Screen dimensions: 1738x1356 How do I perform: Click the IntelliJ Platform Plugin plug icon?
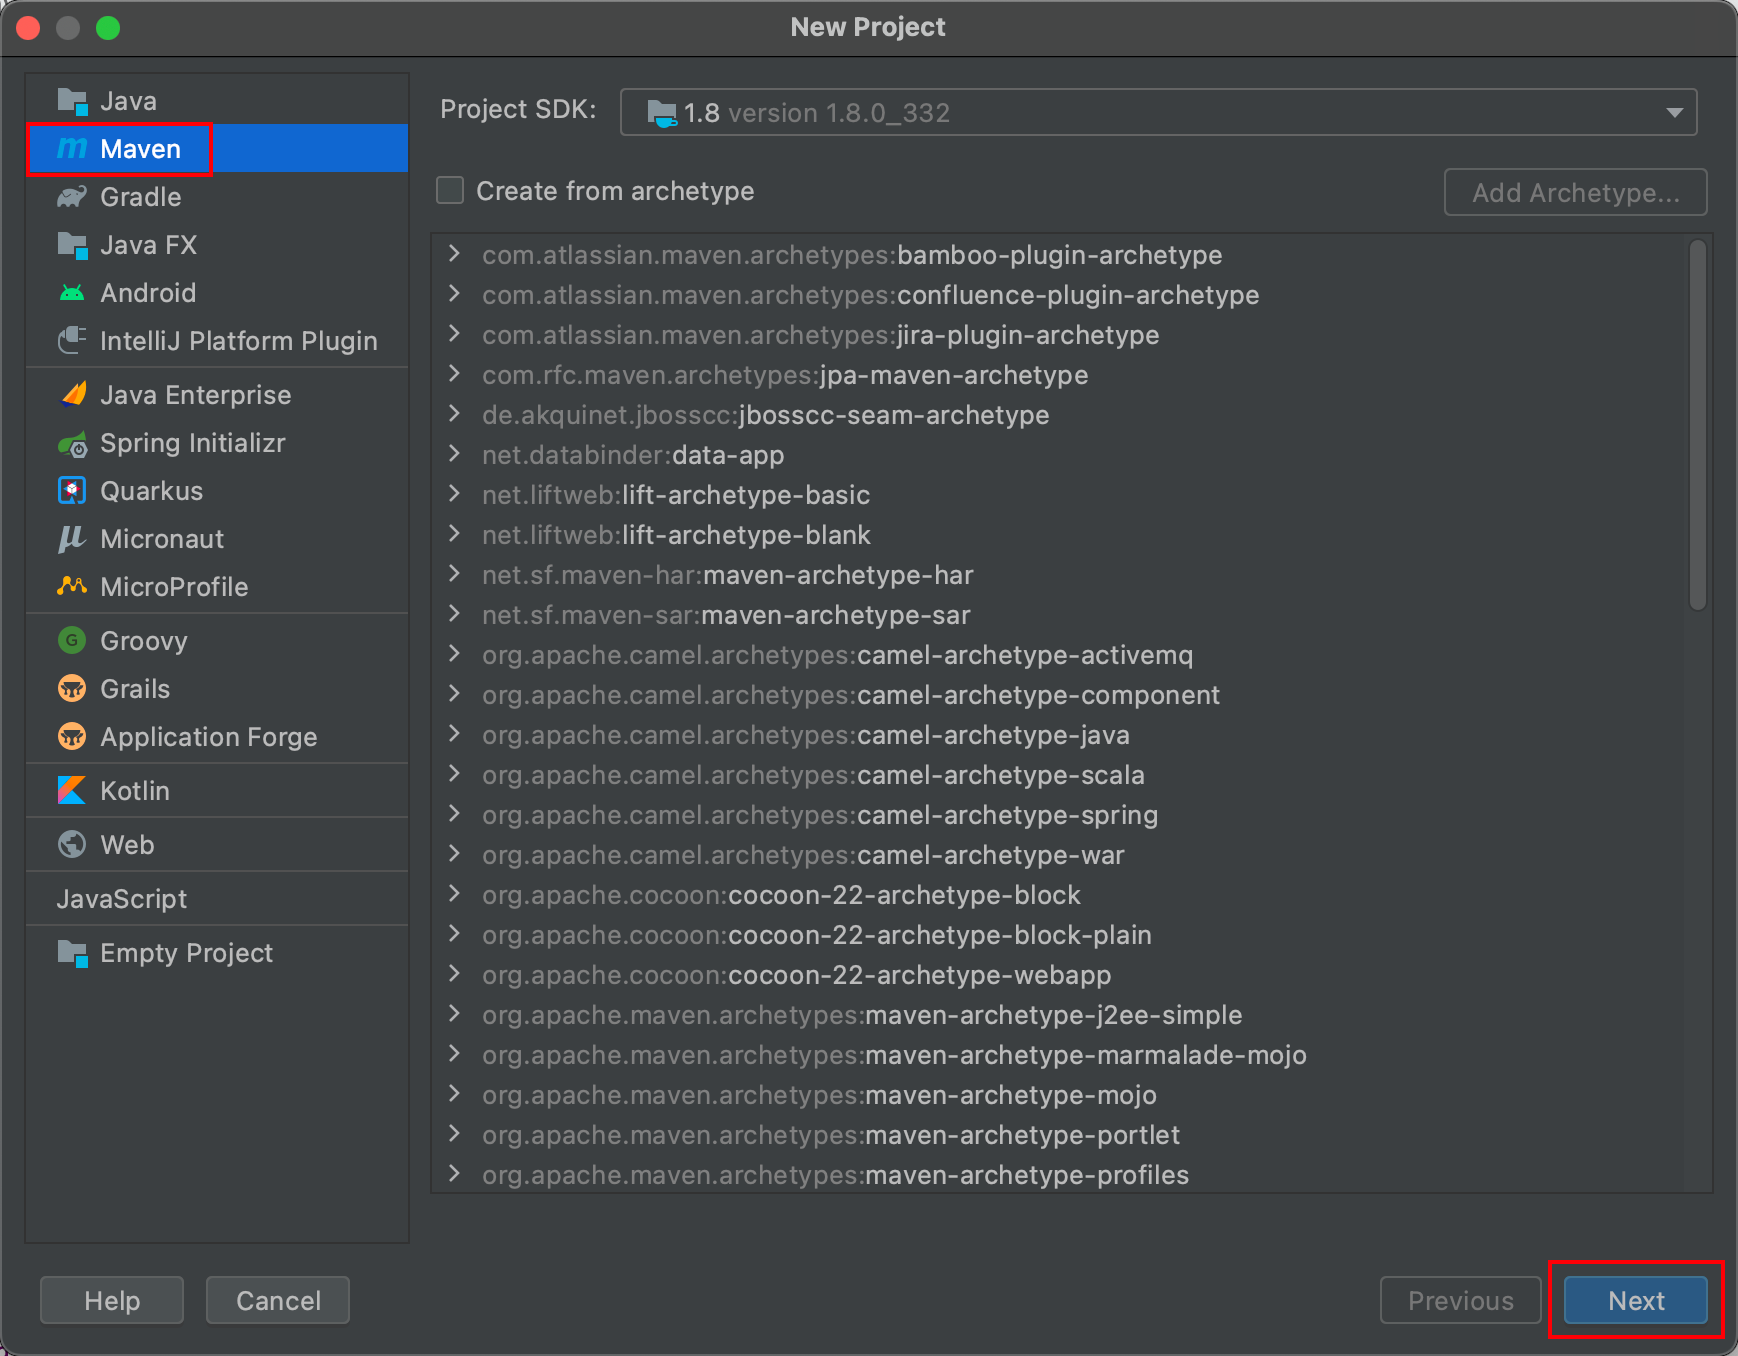(72, 341)
